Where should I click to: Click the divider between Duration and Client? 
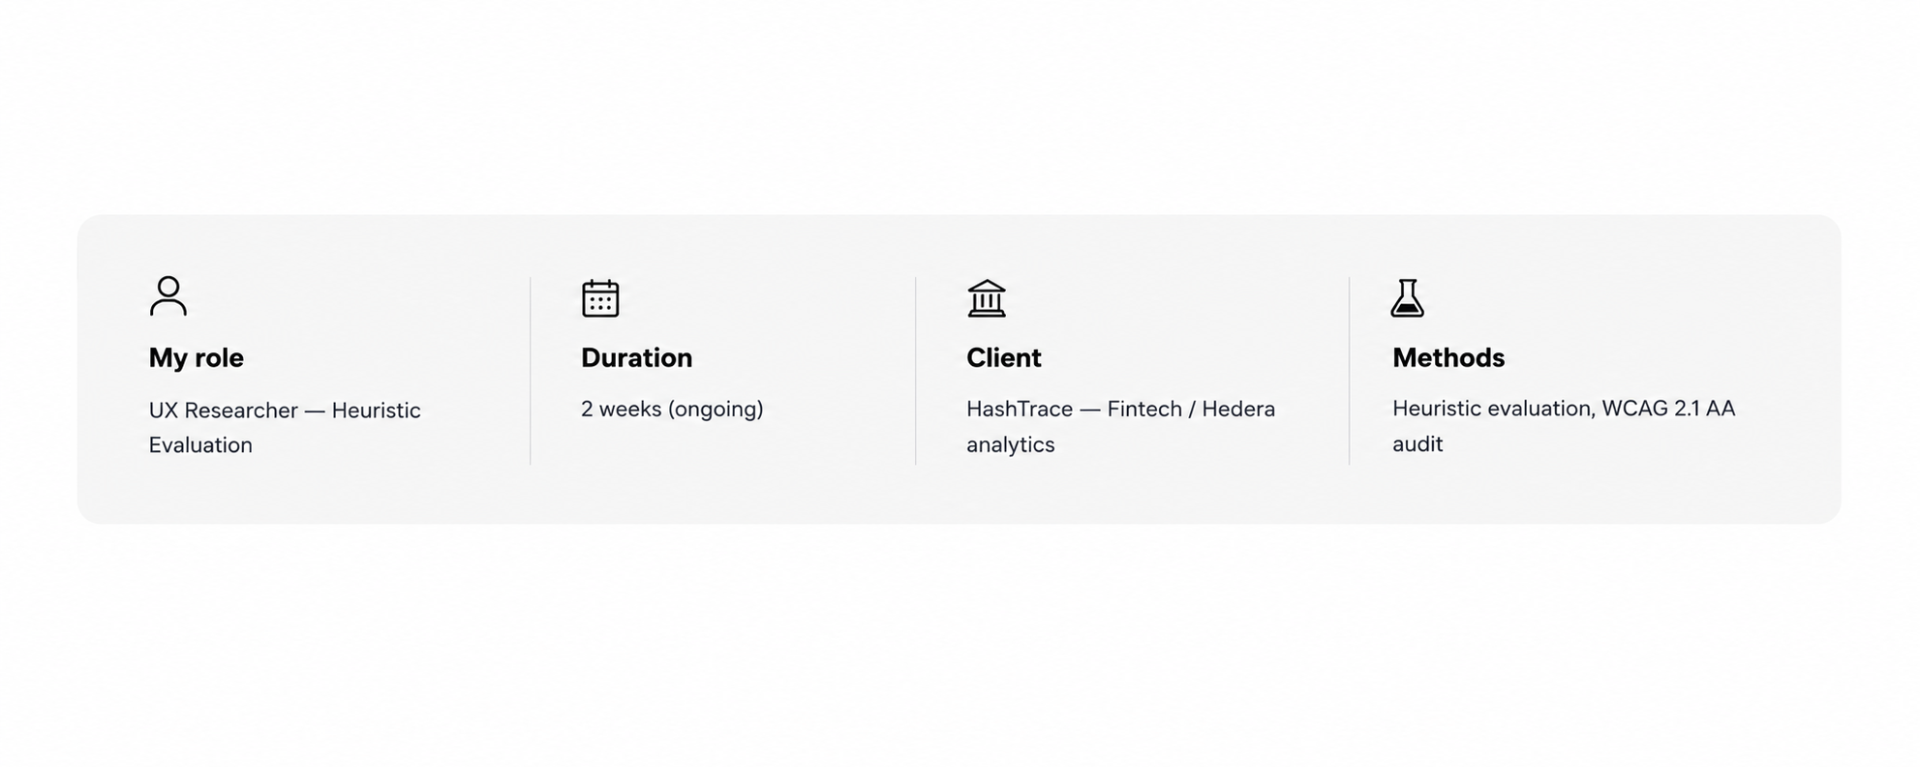[915, 371]
